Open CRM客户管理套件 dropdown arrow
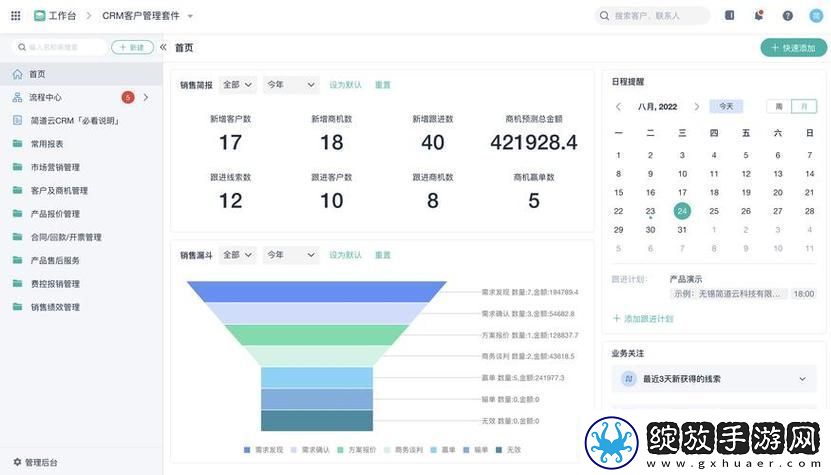Viewport: 831px width, 475px height. tap(190, 16)
